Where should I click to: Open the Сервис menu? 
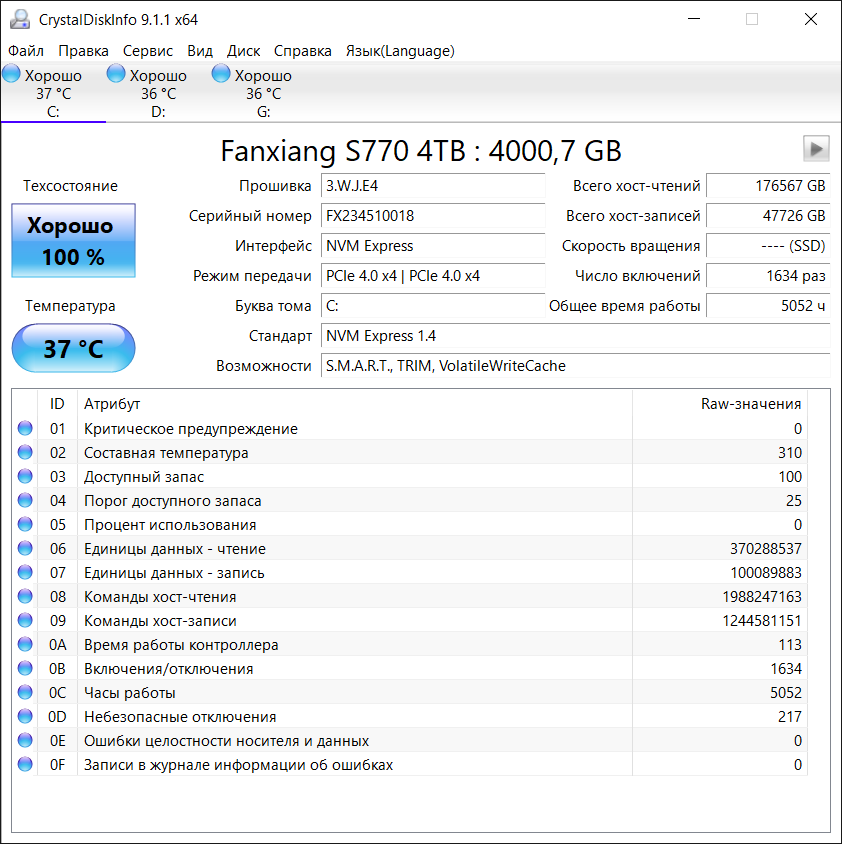[148, 51]
